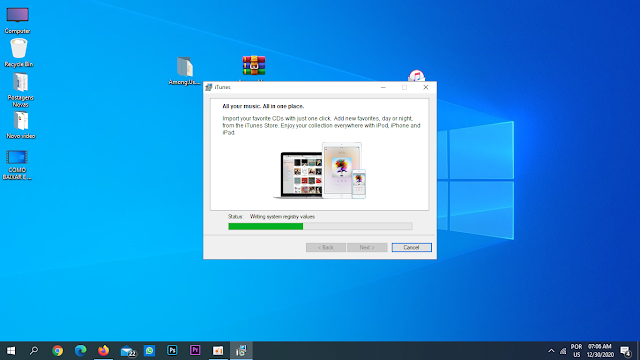This screenshot has height=360, width=640.
Task: Click the POR US language indicator
Action: point(576,351)
